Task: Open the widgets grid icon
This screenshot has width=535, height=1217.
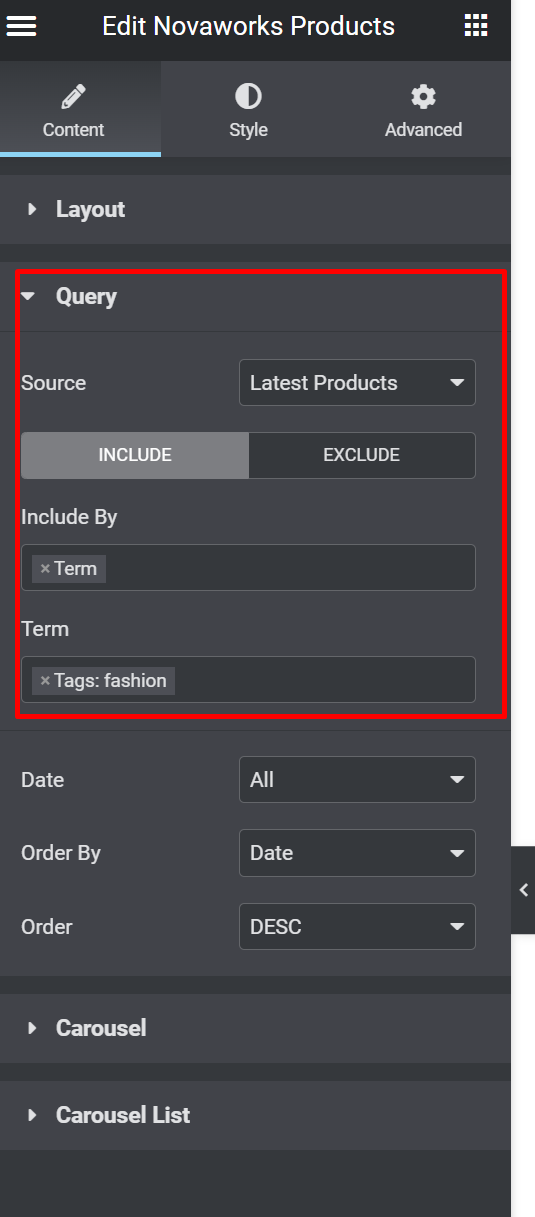Action: pyautogui.click(x=476, y=27)
